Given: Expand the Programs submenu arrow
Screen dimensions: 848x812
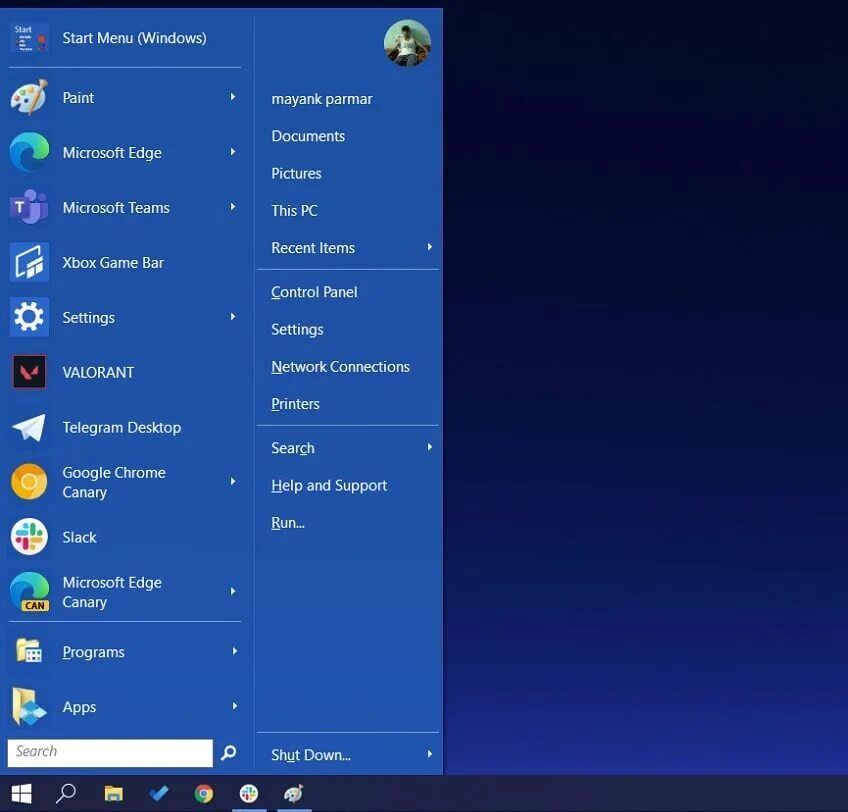Looking at the screenshot, I should click(235, 651).
